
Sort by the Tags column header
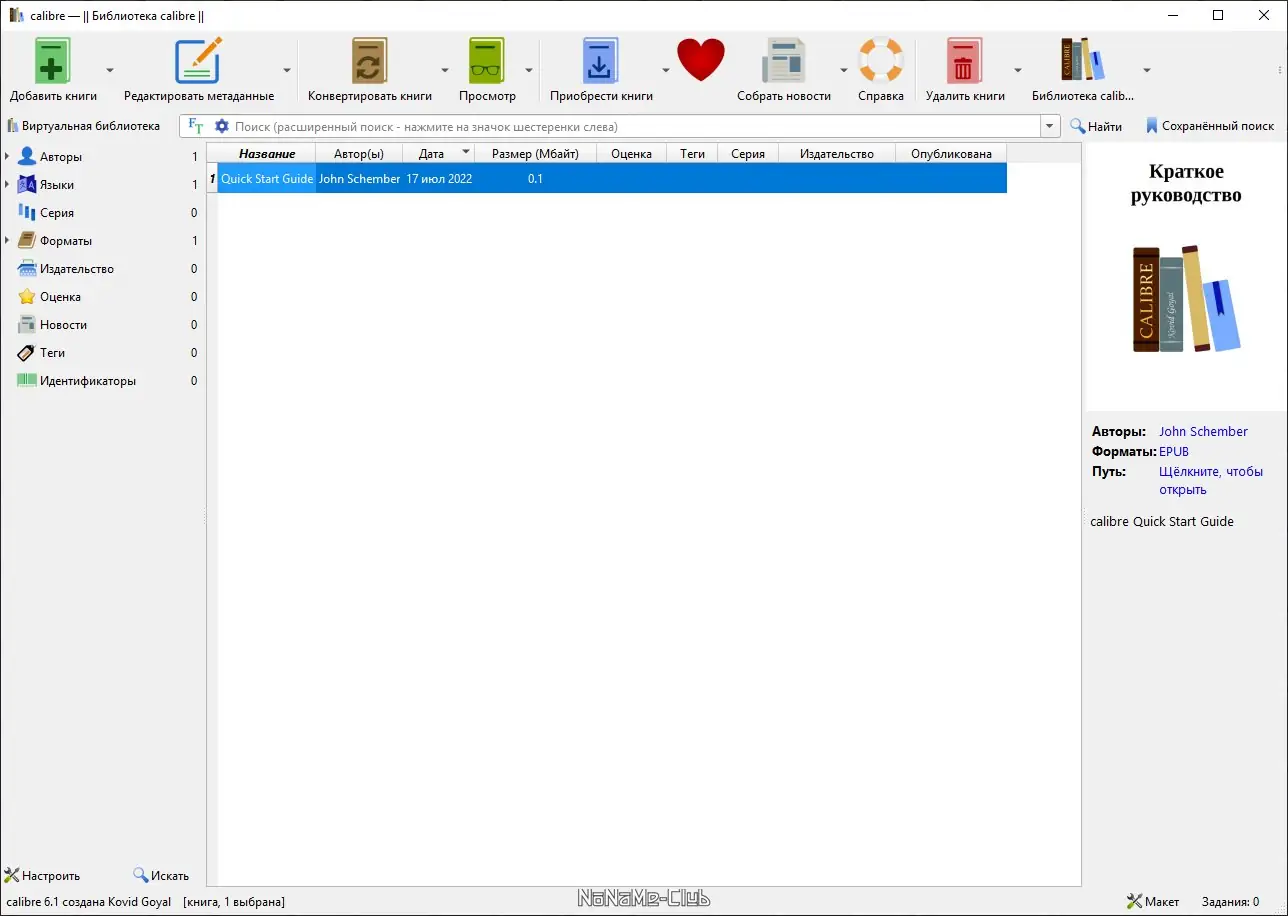(692, 153)
